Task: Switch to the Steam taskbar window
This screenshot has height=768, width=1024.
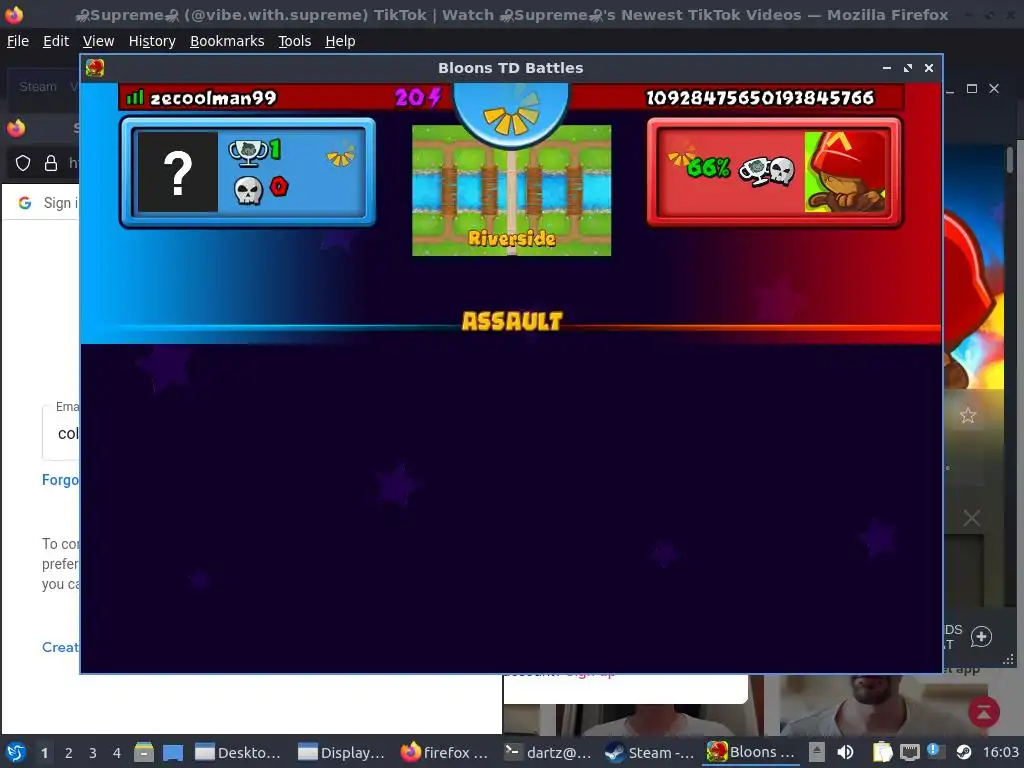Action: pos(650,752)
